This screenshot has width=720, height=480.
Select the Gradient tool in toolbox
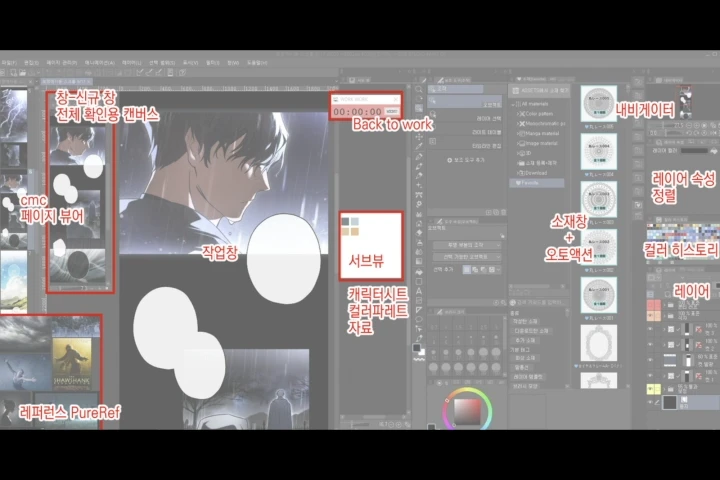pyautogui.click(x=419, y=262)
